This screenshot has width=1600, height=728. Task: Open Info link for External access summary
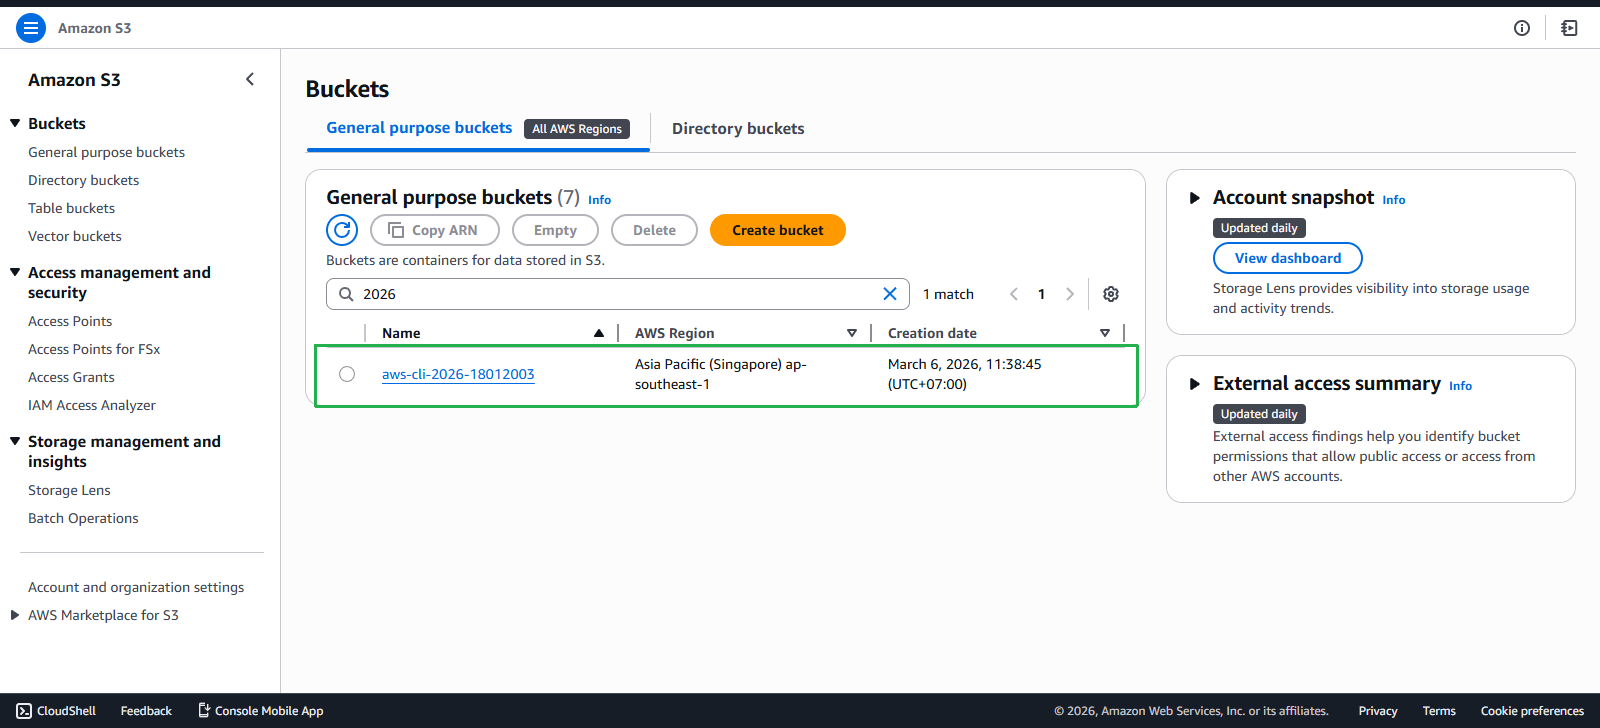tap(1460, 386)
